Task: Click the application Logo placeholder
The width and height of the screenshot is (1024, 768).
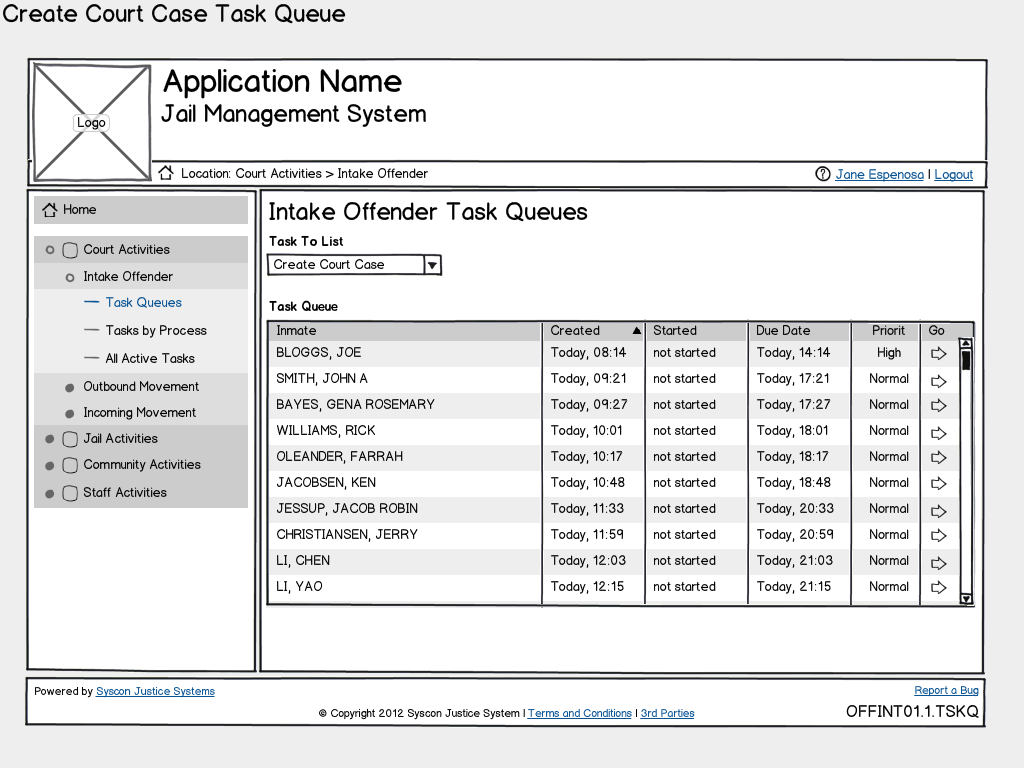Action: click(x=91, y=123)
